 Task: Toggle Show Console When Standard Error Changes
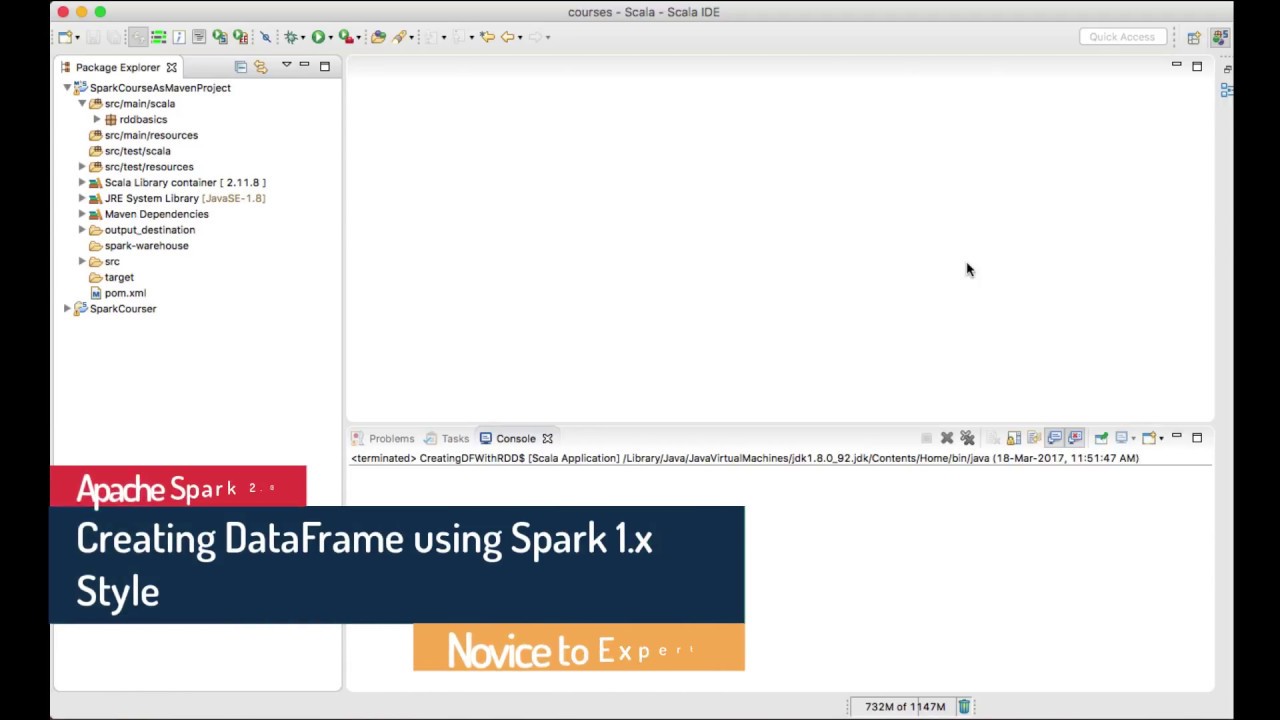click(x=1076, y=438)
